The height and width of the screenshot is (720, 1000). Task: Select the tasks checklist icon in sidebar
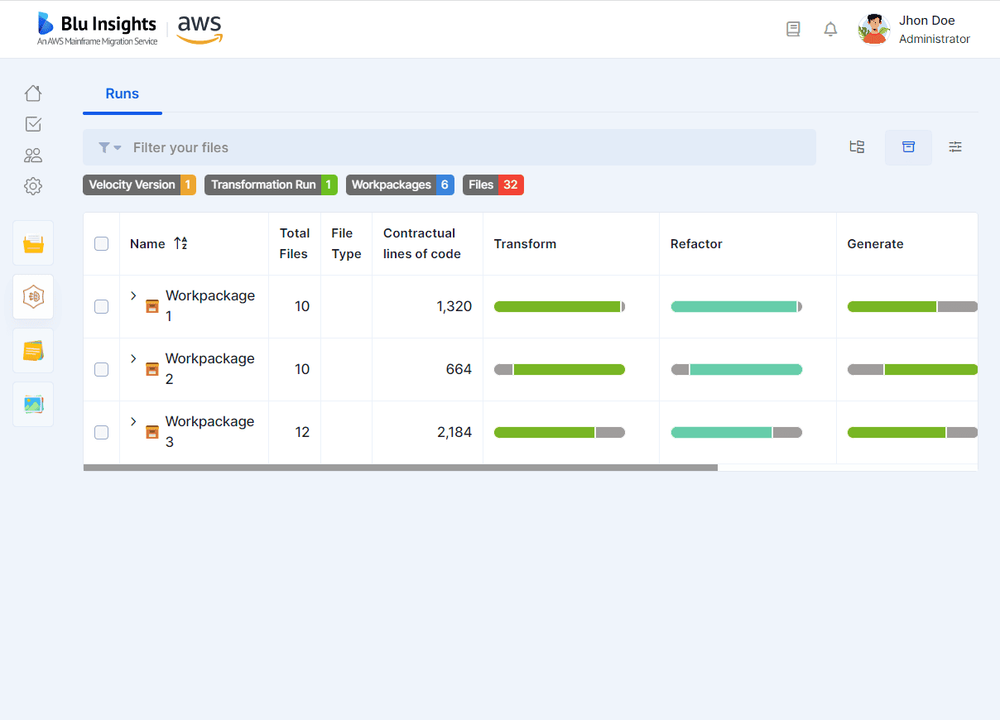32,124
